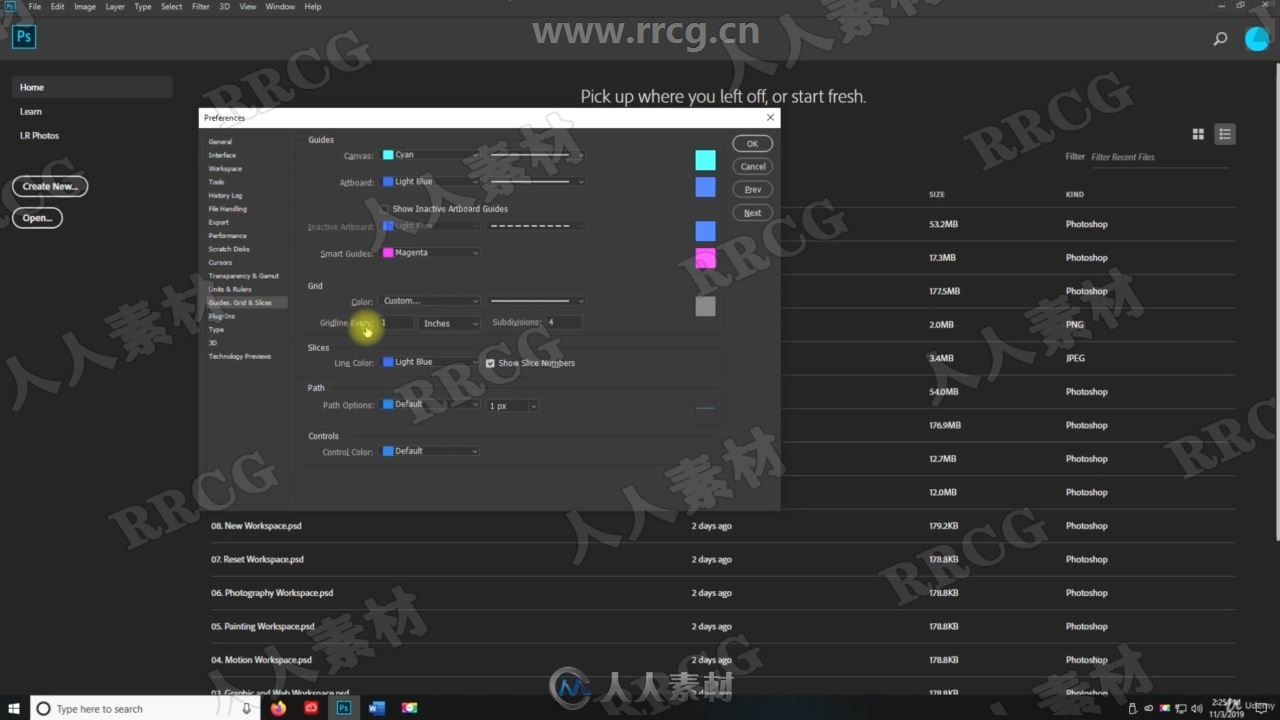The width and height of the screenshot is (1280, 720).
Task: Open the File menu
Action: coord(35,6)
